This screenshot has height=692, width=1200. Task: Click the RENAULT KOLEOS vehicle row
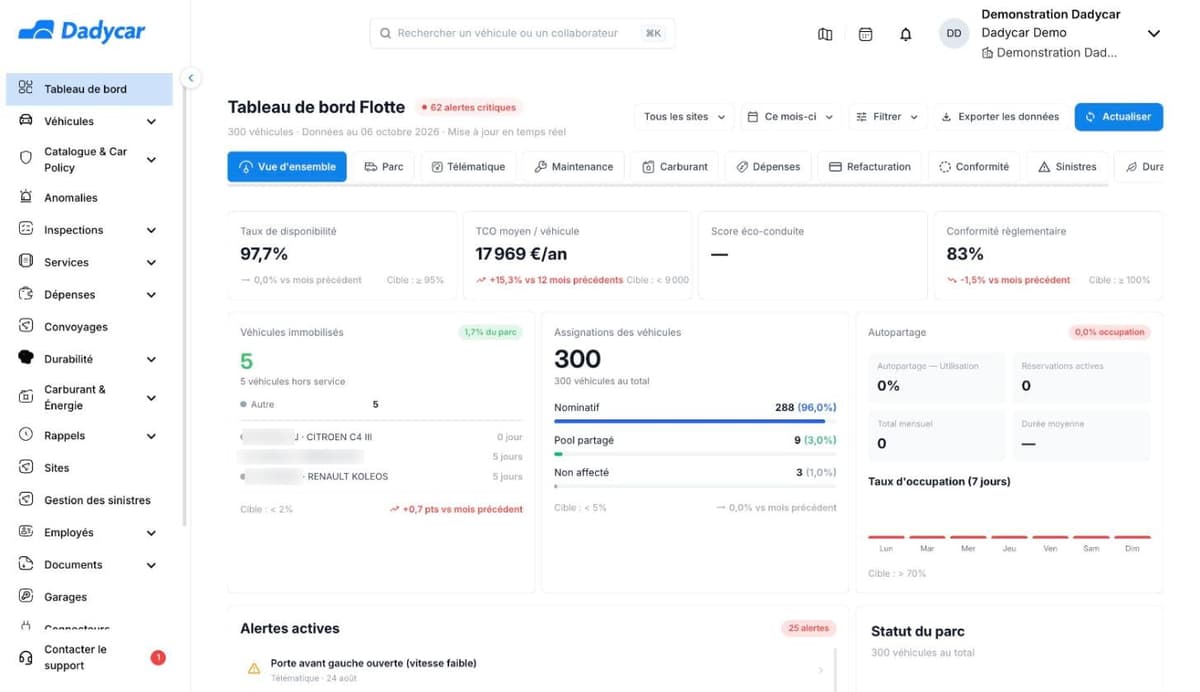[382, 476]
